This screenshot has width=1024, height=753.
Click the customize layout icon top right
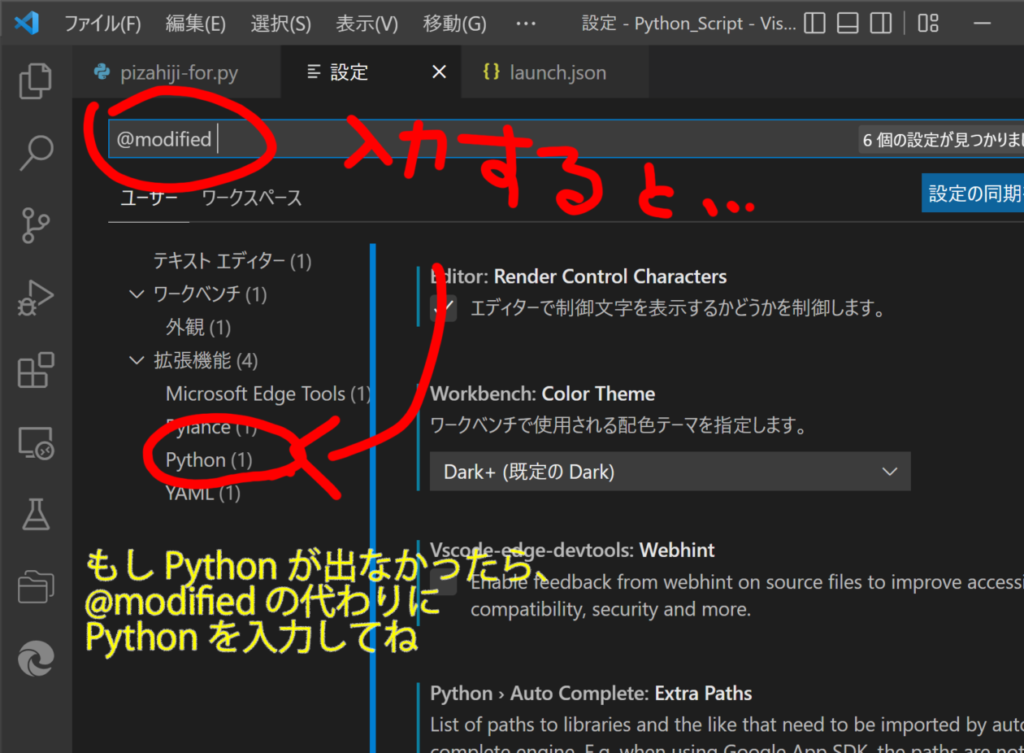pos(929,23)
